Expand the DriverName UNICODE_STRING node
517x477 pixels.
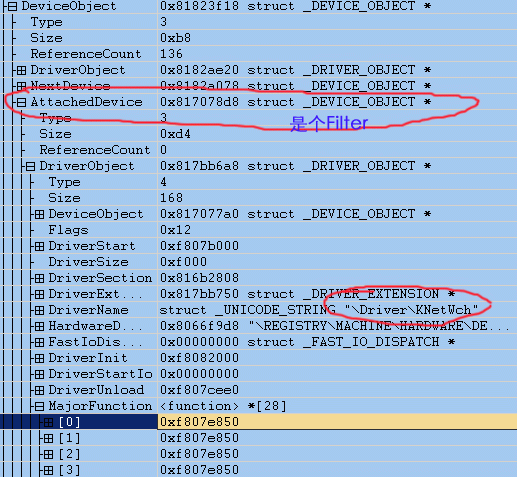[39, 310]
